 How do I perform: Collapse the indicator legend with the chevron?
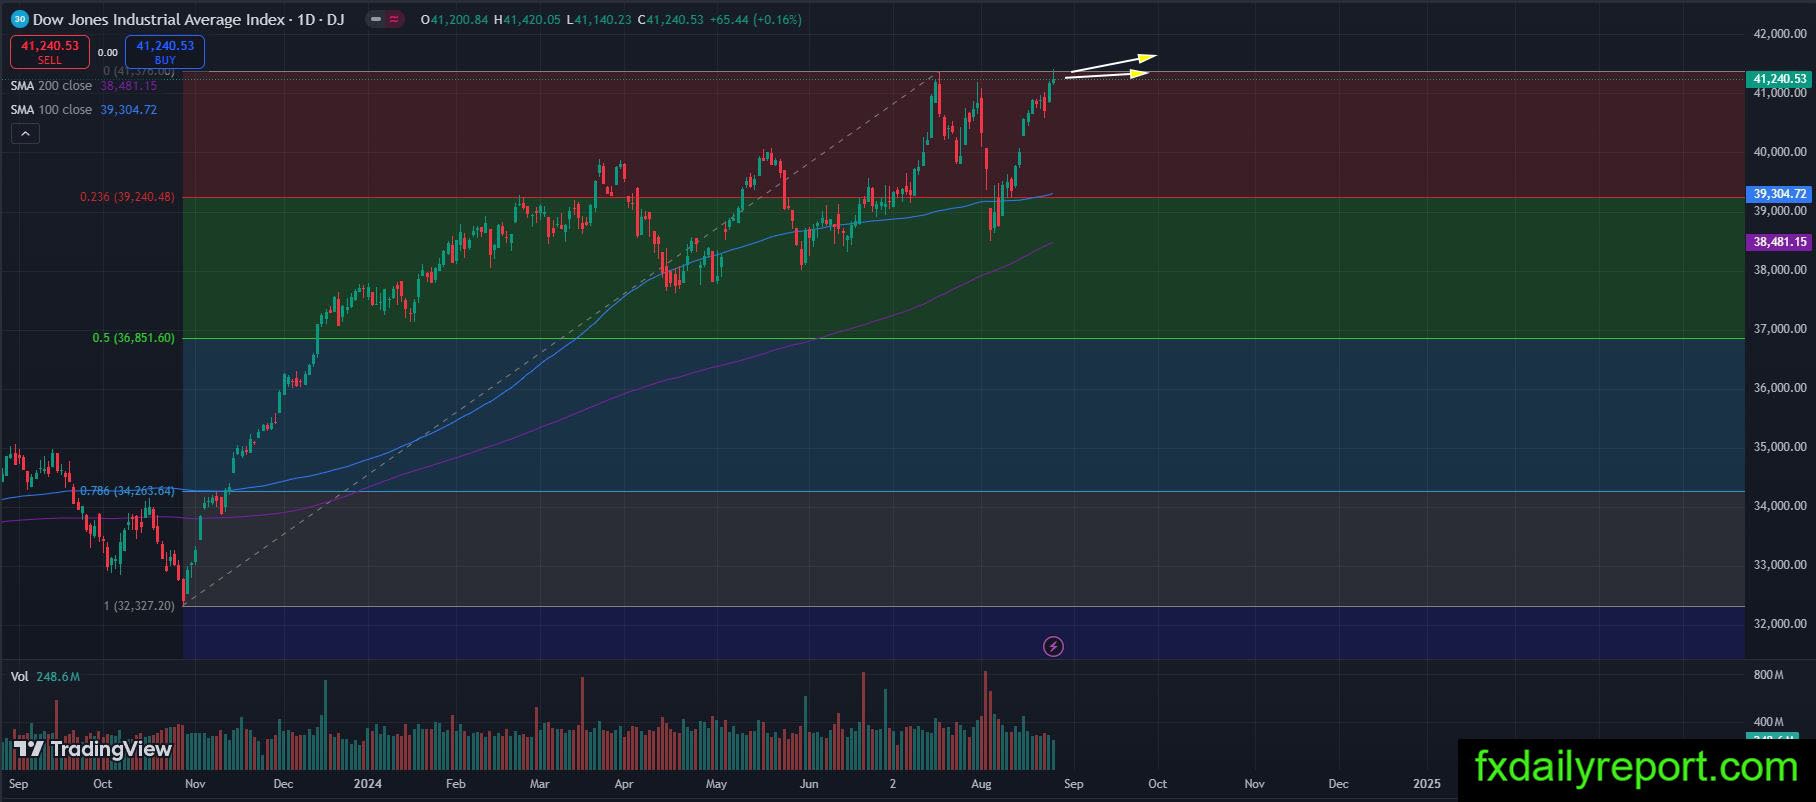[25, 133]
